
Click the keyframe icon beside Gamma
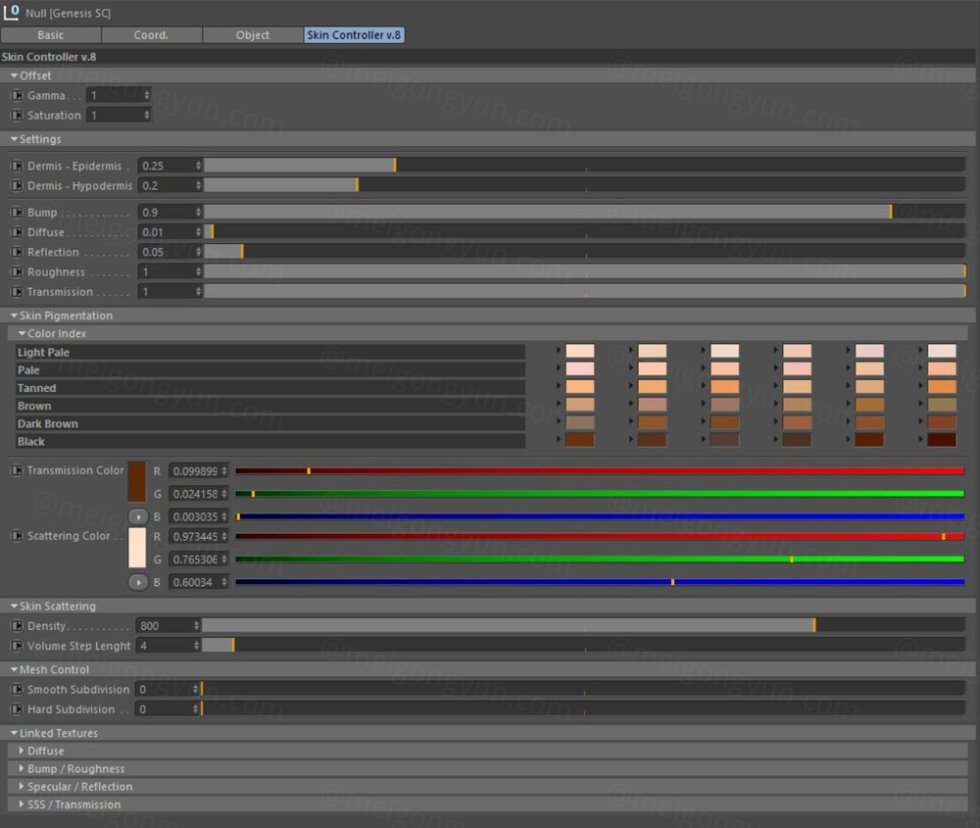tap(17, 95)
